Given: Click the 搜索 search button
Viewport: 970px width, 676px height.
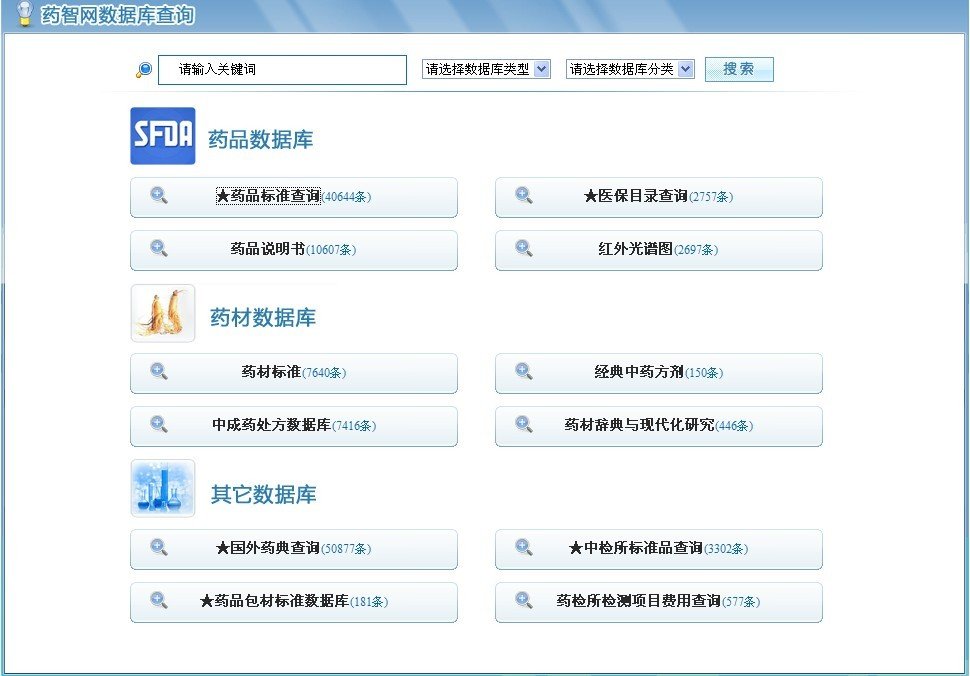Looking at the screenshot, I should click(739, 69).
